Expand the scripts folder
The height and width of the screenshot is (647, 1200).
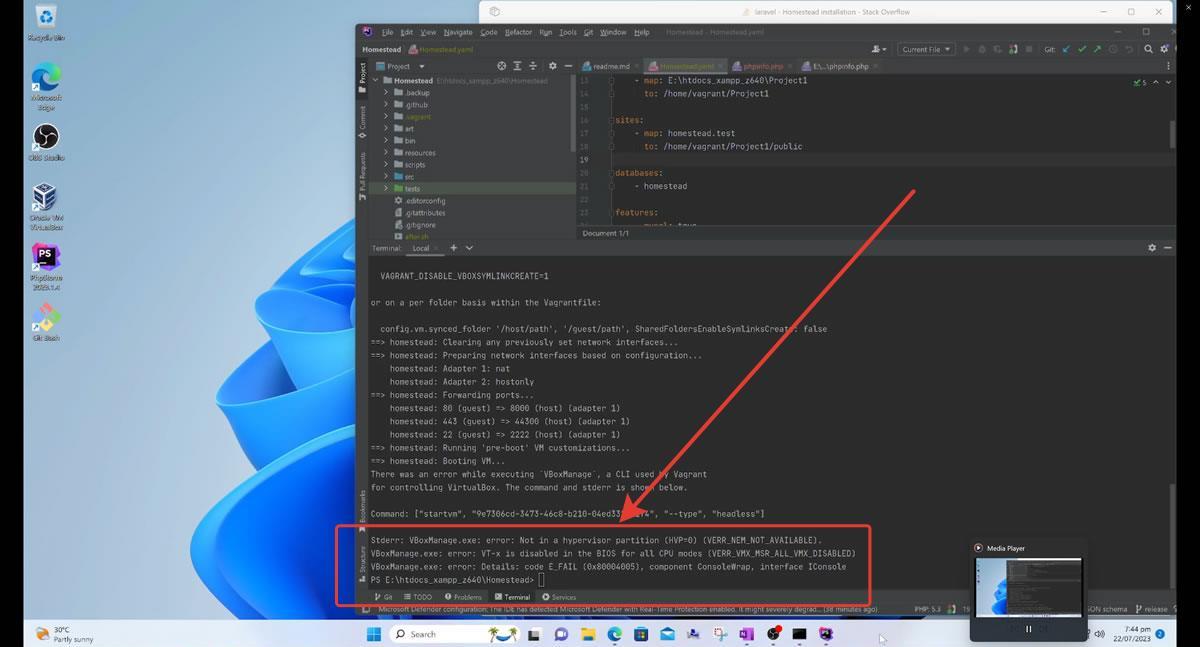click(386, 165)
